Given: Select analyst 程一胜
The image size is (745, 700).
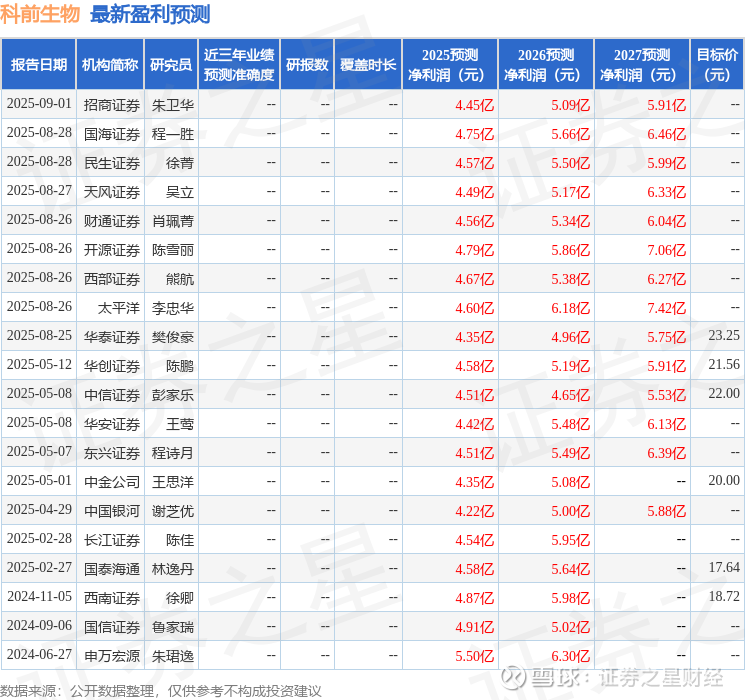Looking at the screenshot, I should coord(173,134).
